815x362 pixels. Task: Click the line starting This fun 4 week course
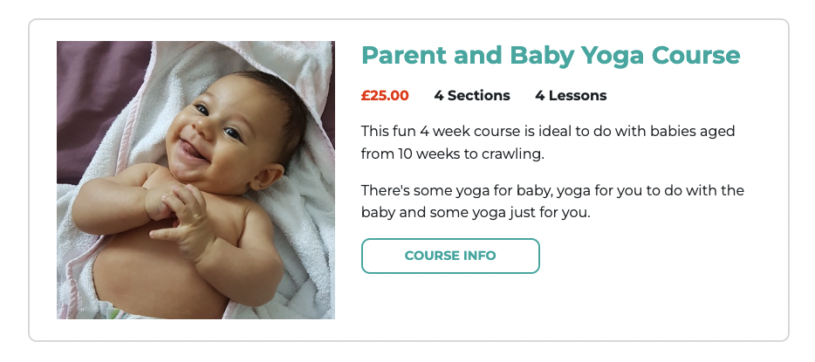click(548, 131)
